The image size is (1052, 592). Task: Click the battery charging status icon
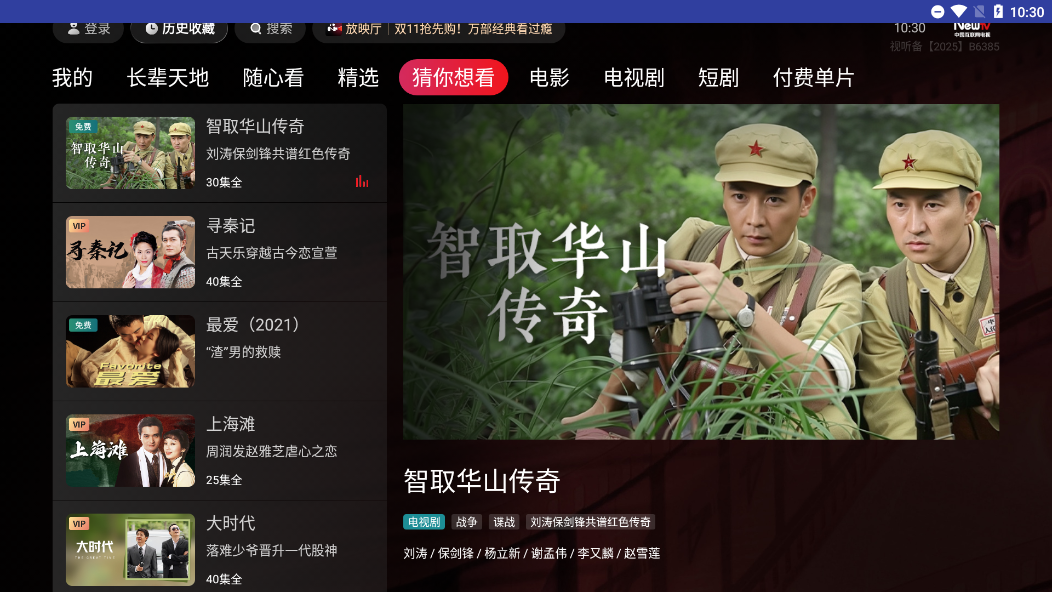pos(998,11)
